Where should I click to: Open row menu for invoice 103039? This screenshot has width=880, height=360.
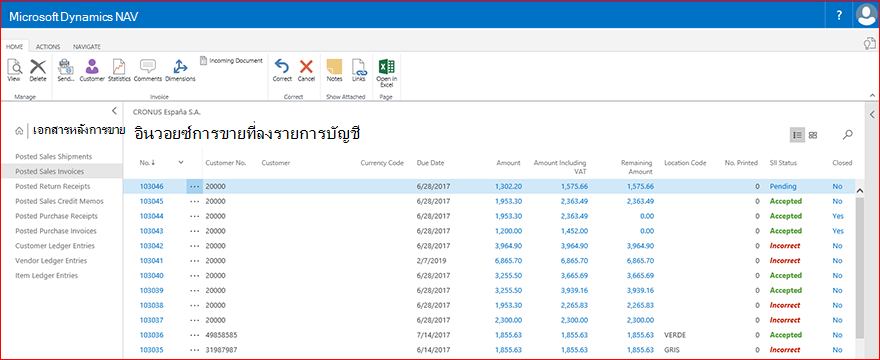pyautogui.click(x=195, y=290)
